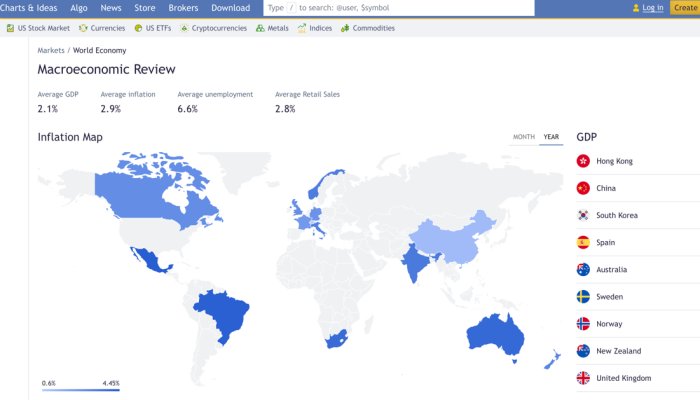The height and width of the screenshot is (400, 700).
Task: Click the United Kingdom flag icon
Action: coord(583,378)
